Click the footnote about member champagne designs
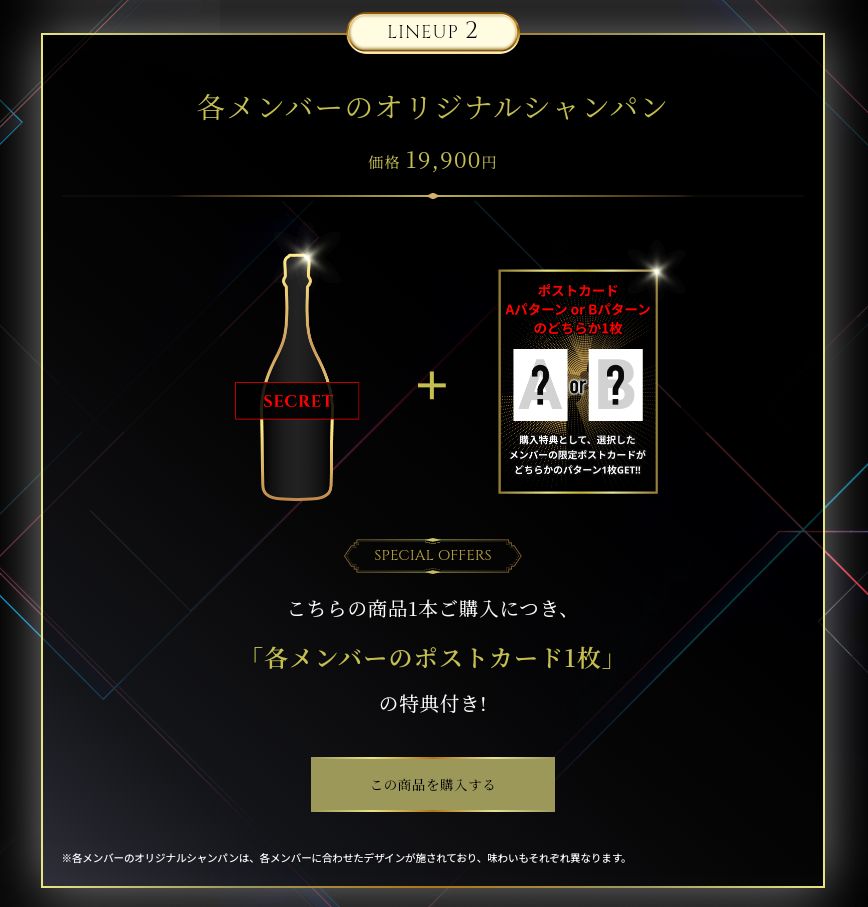The image size is (868, 907). (x=345, y=858)
